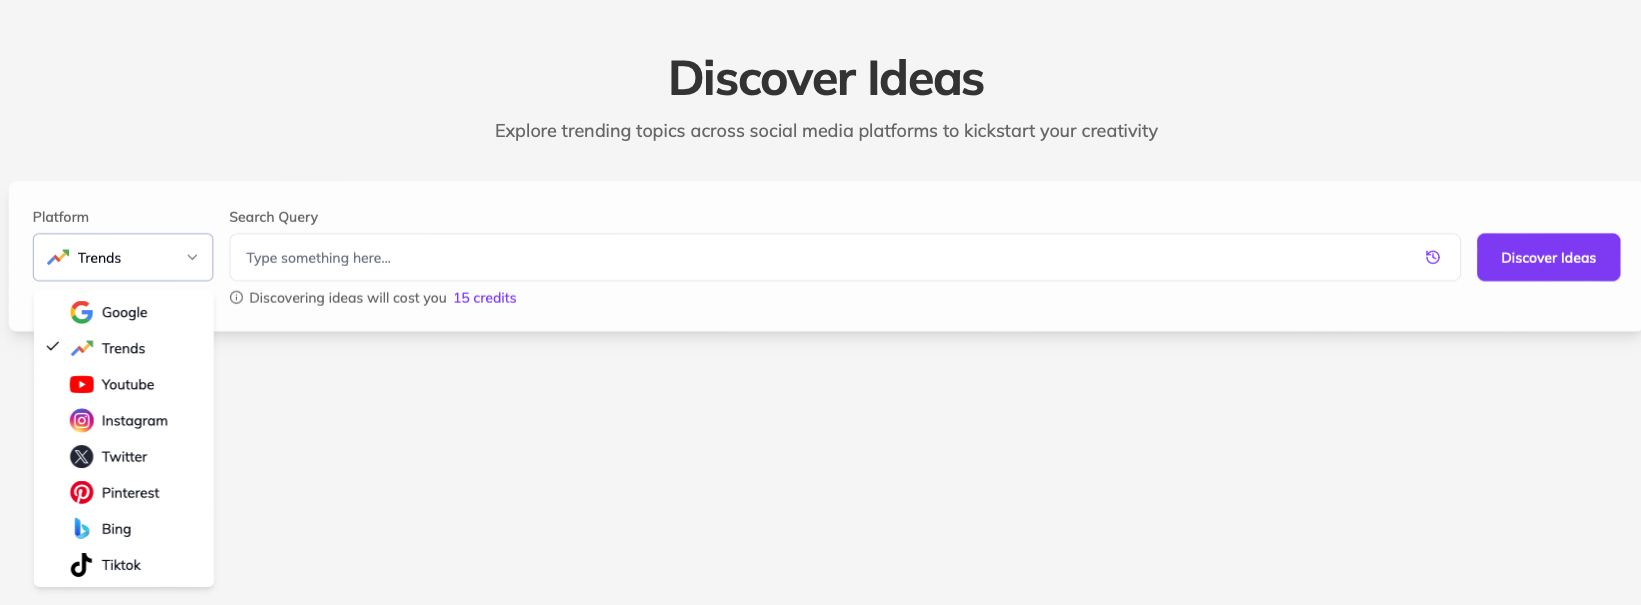Screen dimensions: 1641x605
Task: Select Youtube from platform list
Action: [124, 385]
